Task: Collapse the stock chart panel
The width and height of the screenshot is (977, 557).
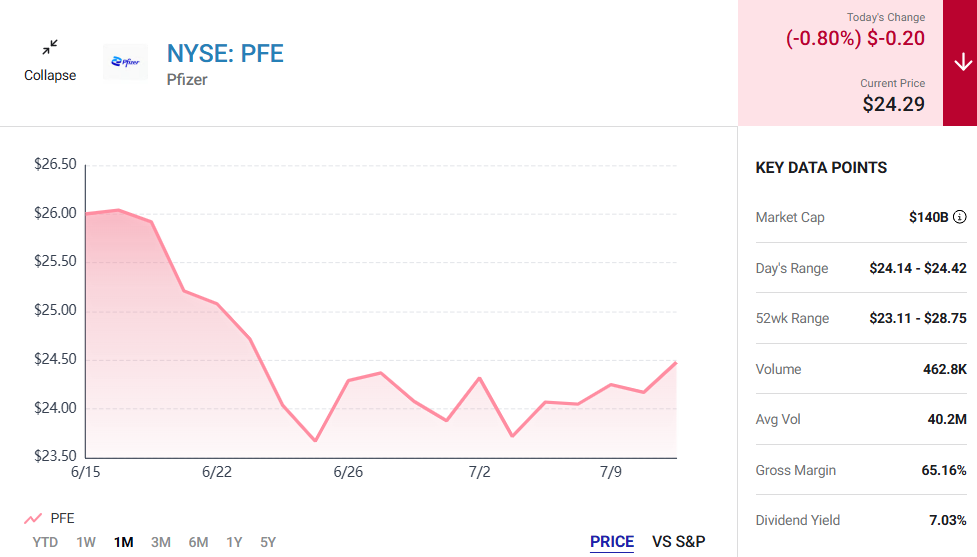Action: coord(50,61)
